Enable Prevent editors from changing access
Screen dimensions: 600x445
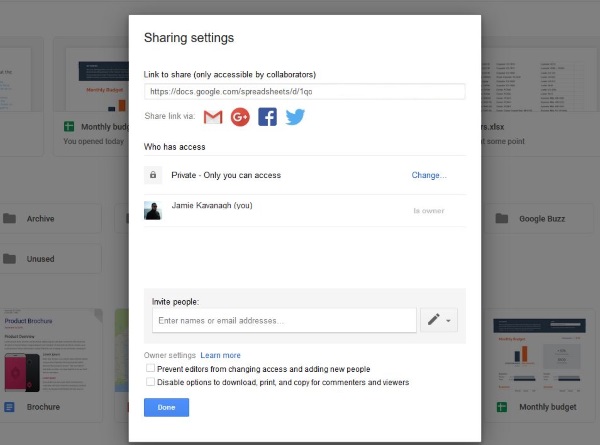(x=150, y=369)
